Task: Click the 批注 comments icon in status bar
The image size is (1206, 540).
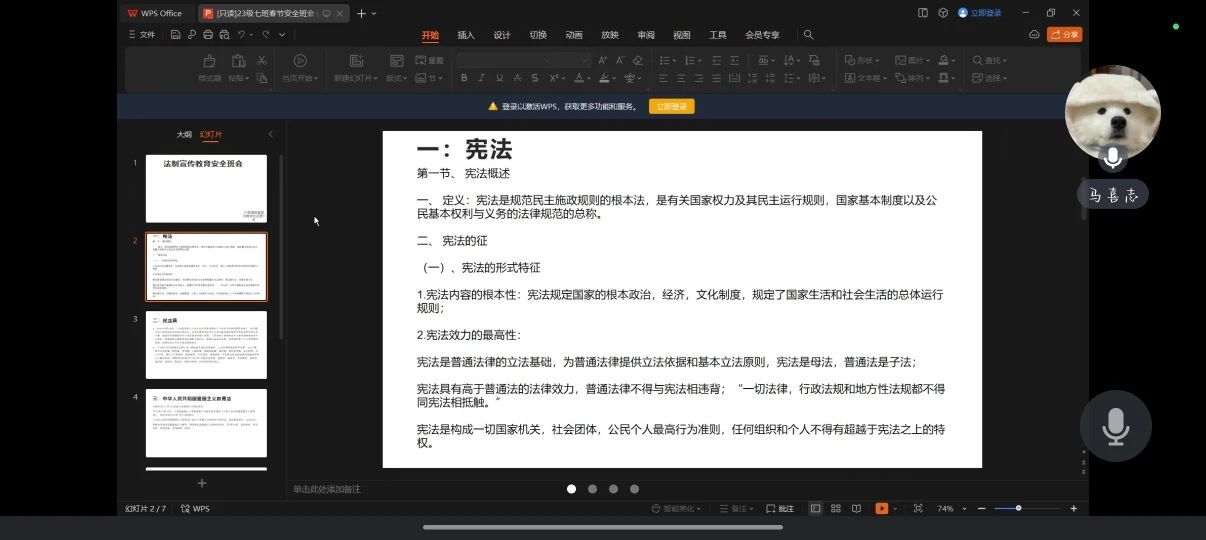Action: (x=781, y=508)
